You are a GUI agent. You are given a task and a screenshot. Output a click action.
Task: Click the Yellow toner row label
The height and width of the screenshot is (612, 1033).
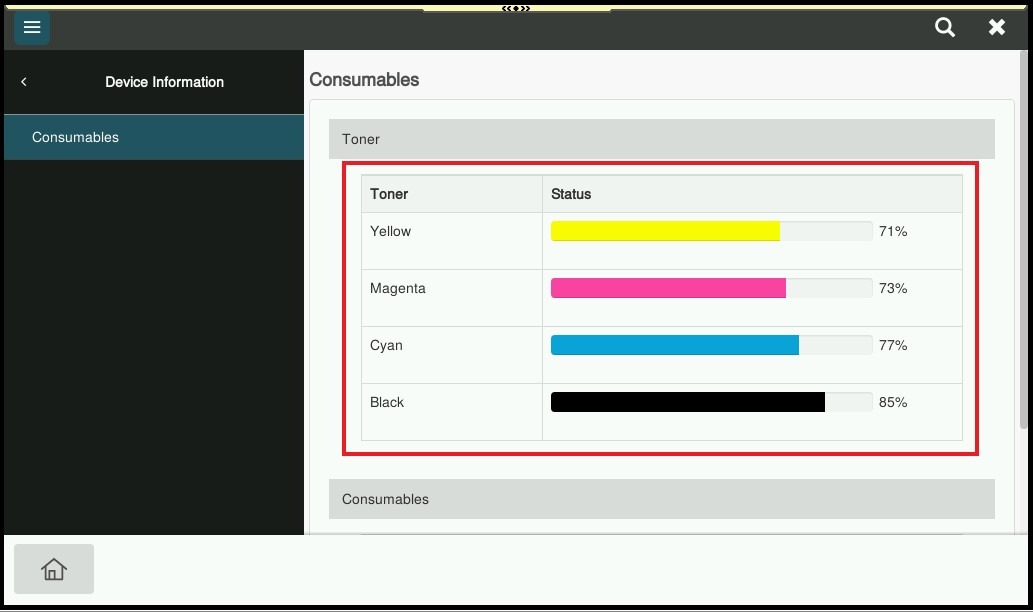coord(391,231)
